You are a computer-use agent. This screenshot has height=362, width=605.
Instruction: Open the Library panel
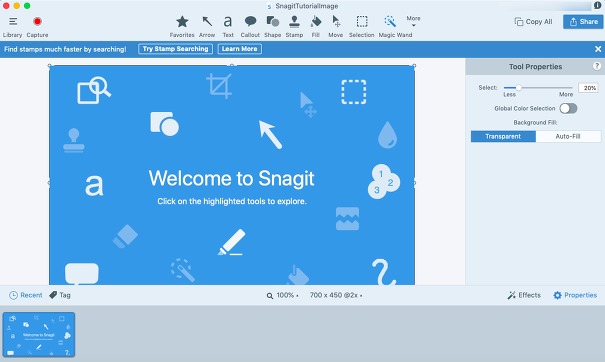[x=12, y=26]
